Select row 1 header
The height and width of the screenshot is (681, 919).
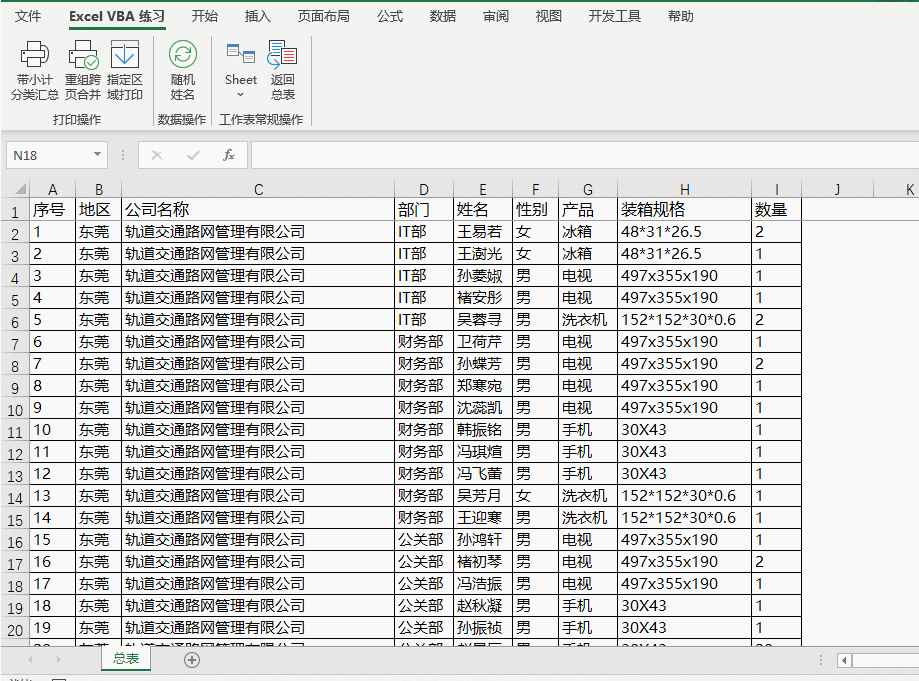pos(15,212)
